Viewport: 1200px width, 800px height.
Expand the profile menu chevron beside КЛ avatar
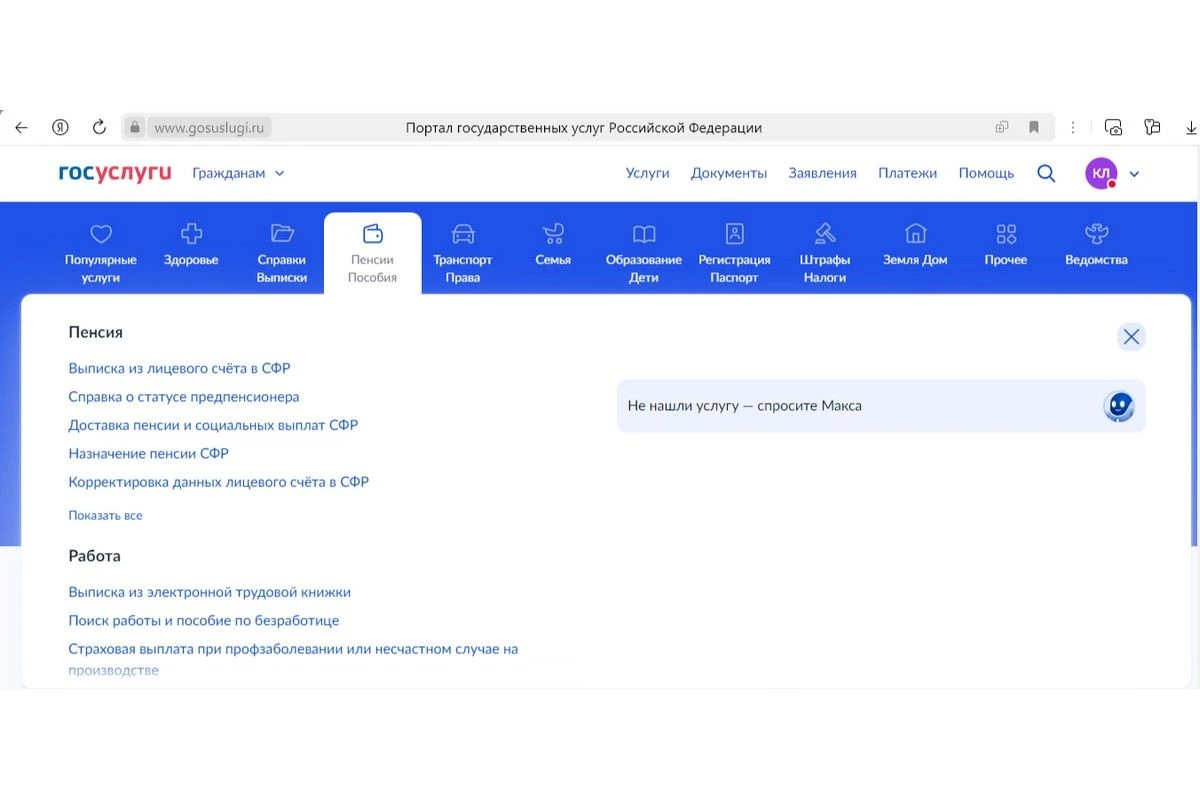(x=1134, y=174)
